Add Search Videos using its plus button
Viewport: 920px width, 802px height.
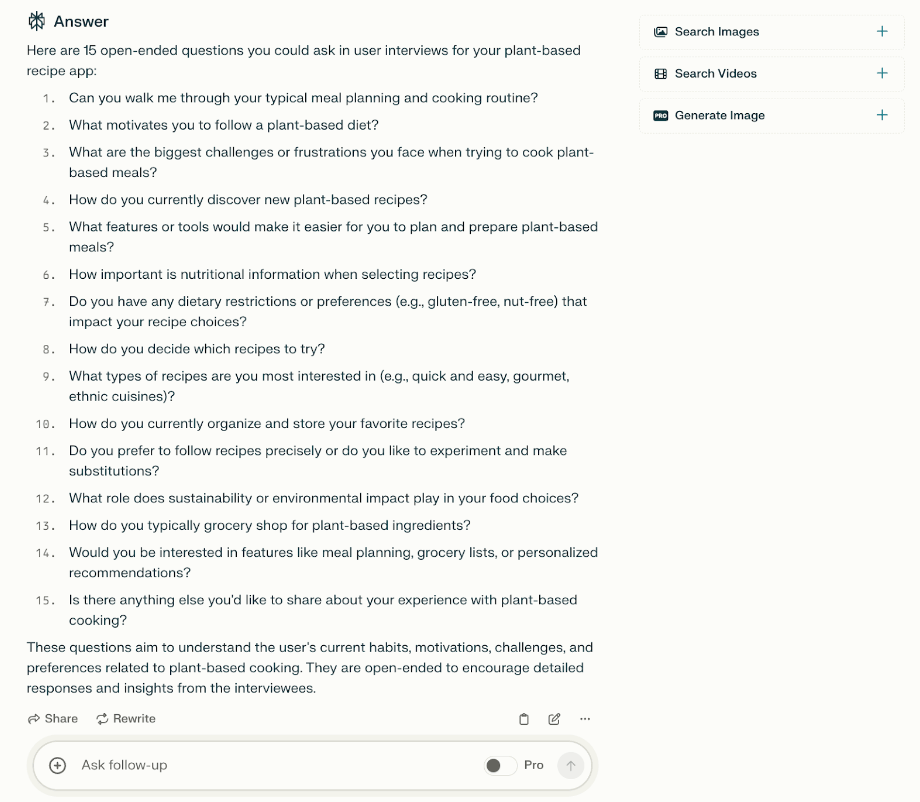(x=882, y=73)
